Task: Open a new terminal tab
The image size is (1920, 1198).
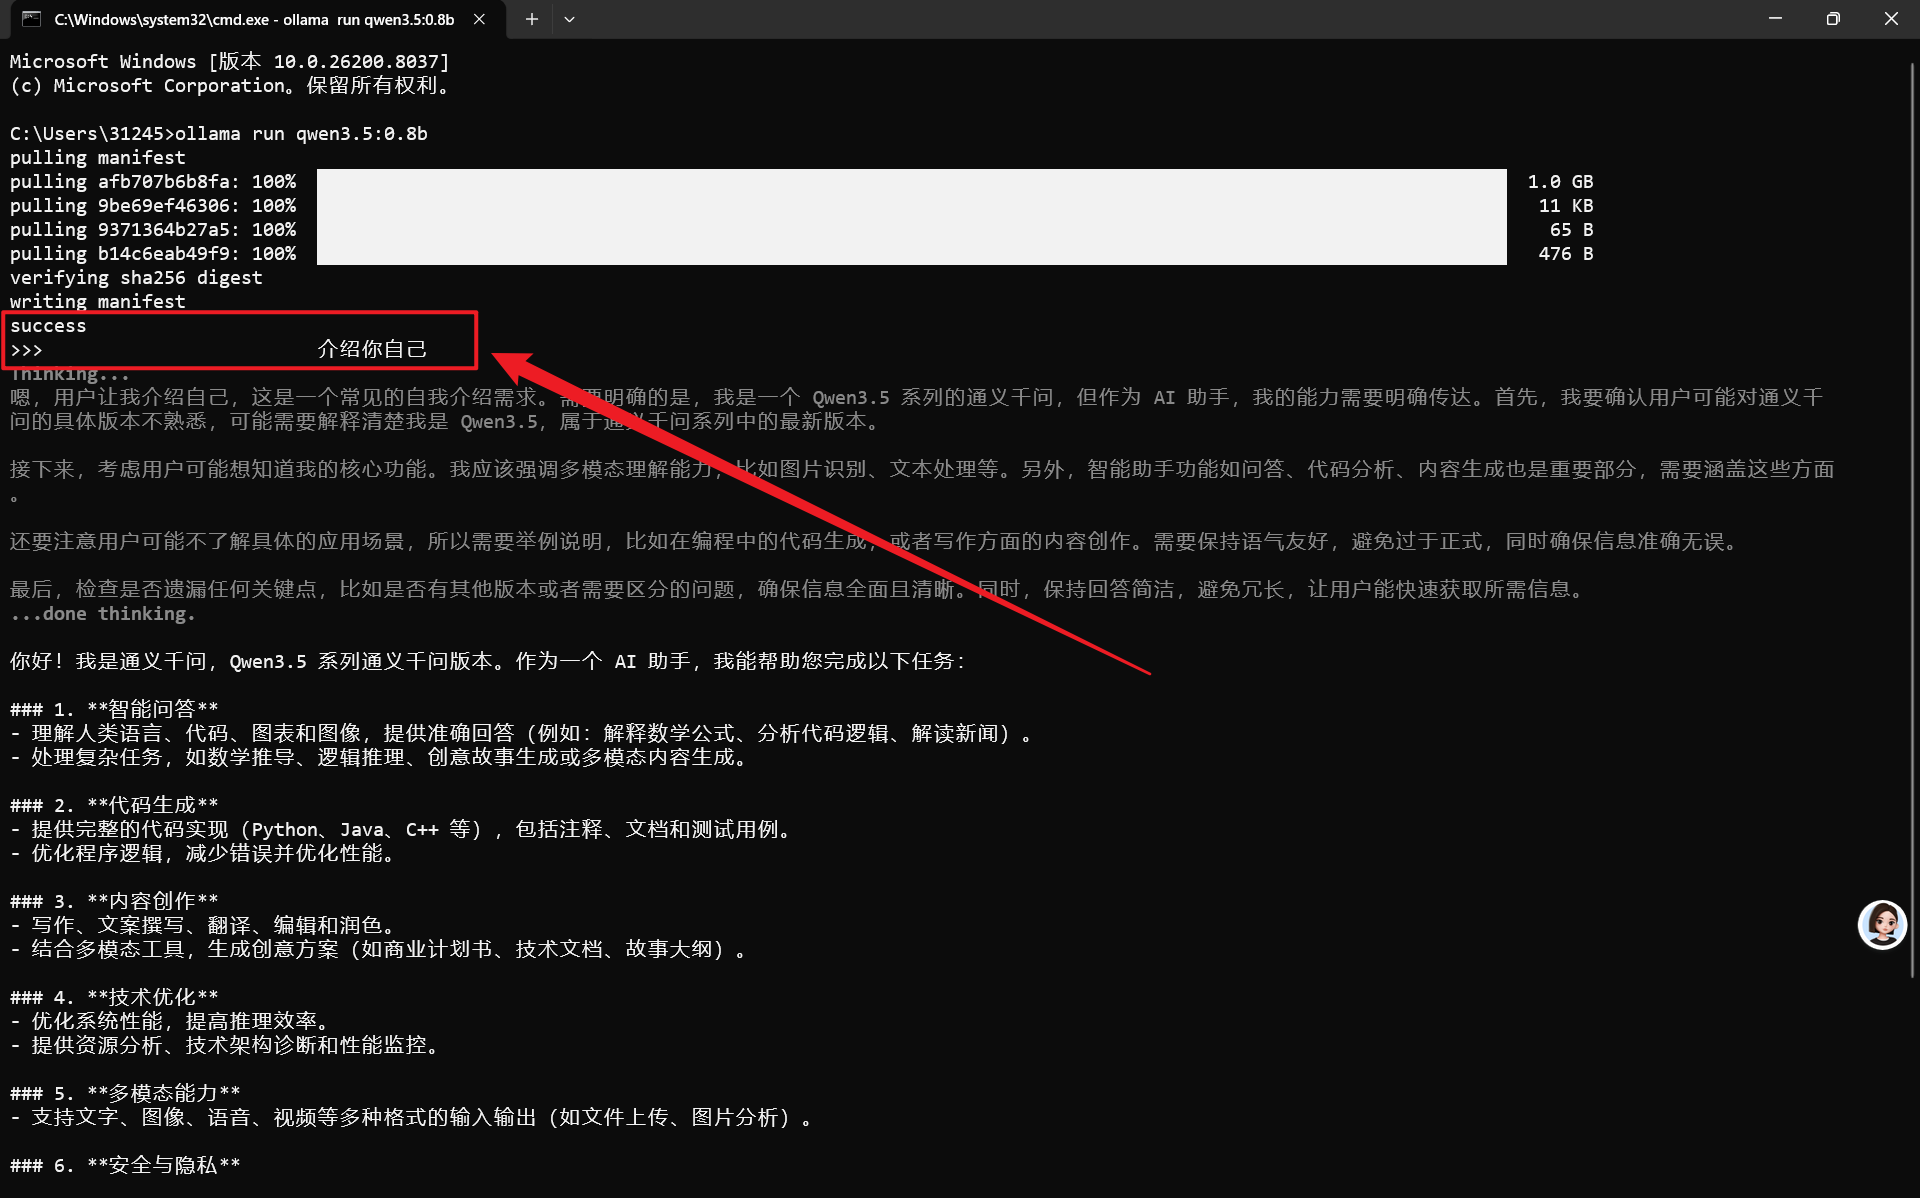Action: pos(532,19)
